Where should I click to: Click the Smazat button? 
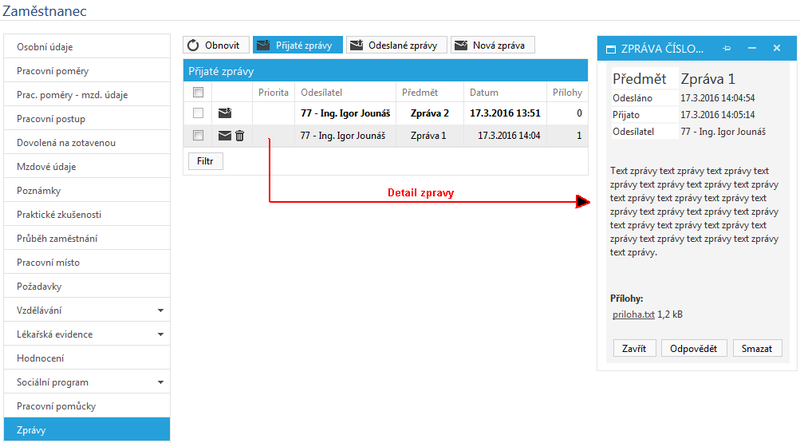(757, 349)
